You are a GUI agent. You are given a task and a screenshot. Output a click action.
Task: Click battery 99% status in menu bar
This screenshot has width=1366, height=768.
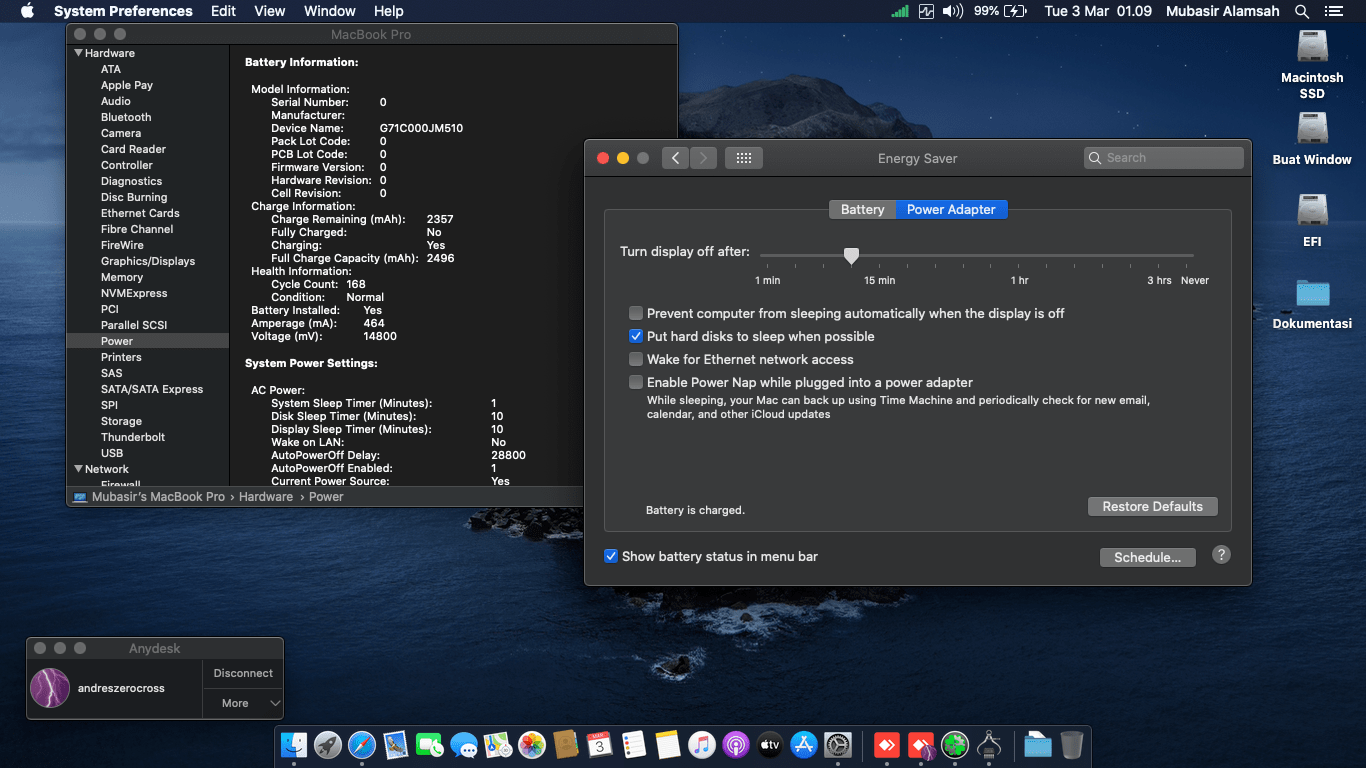(x=1000, y=11)
